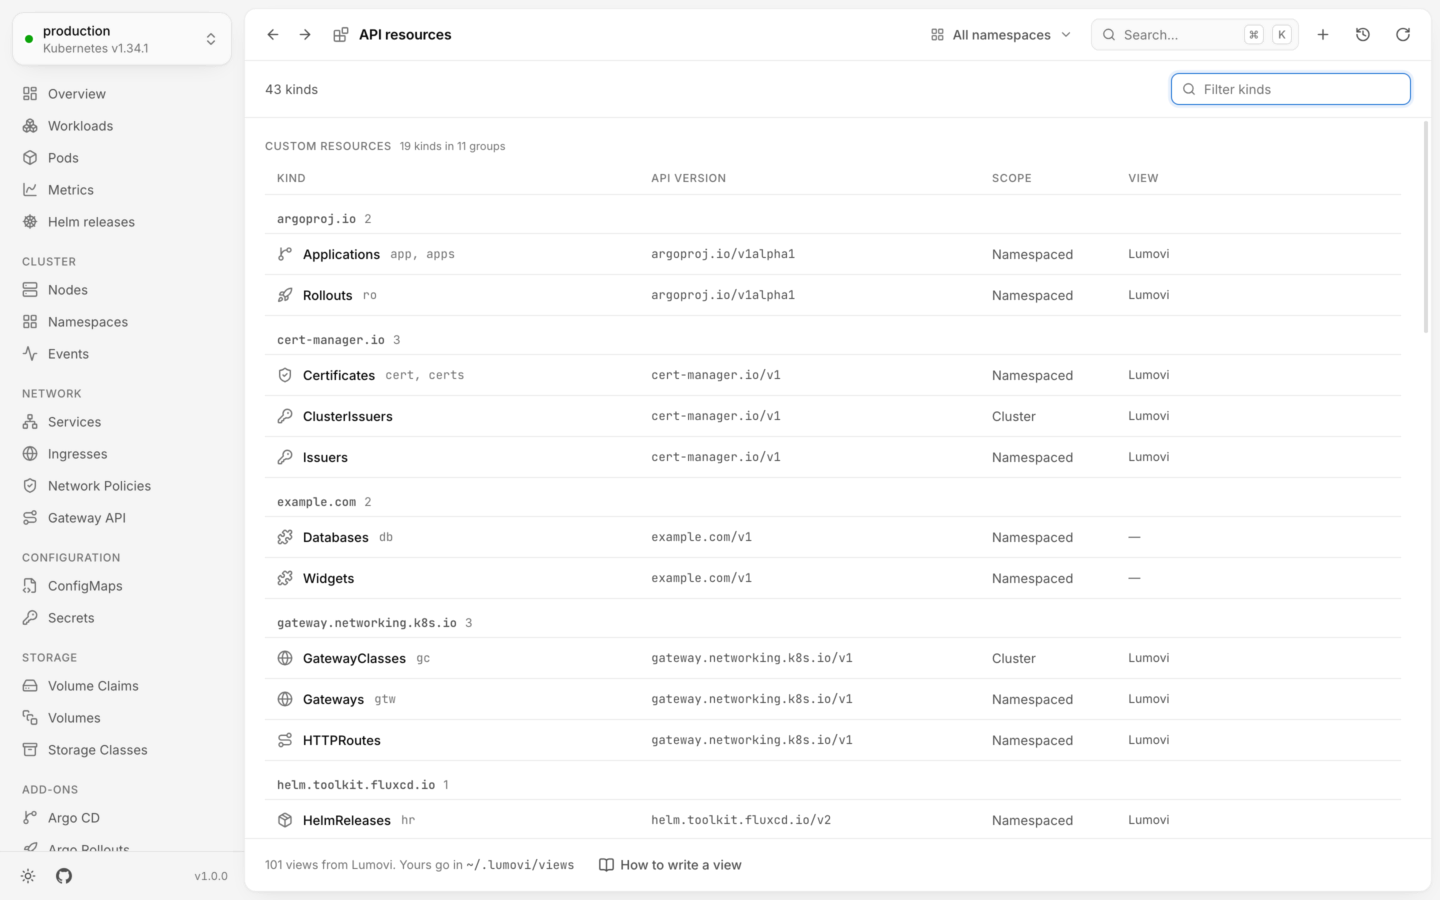Screen dimensions: 1440x900
Task: Open Argo CD add-on
Action: pyautogui.click(x=122, y=818)
